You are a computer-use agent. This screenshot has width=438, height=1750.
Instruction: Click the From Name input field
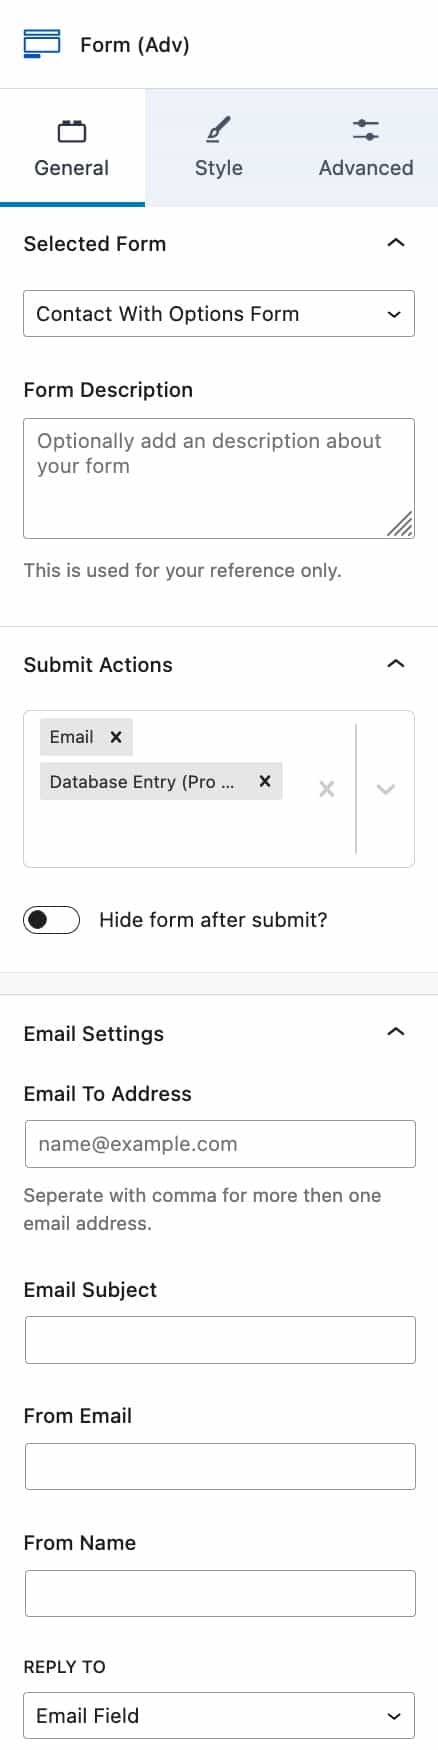click(x=220, y=1593)
